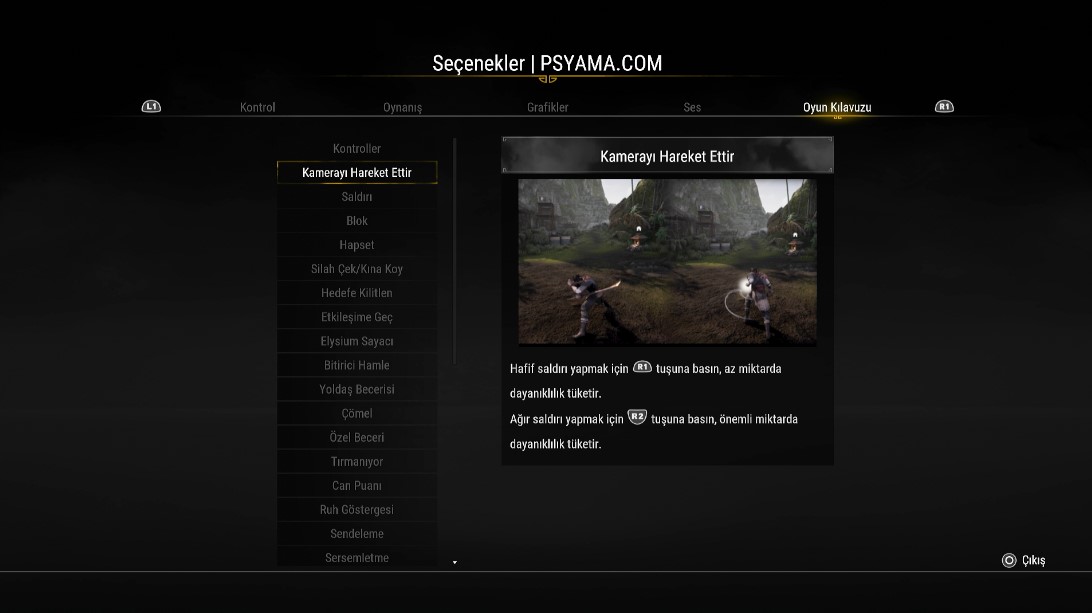
Task: Open the Elysium Sayacı guide entry
Action: [357, 341]
